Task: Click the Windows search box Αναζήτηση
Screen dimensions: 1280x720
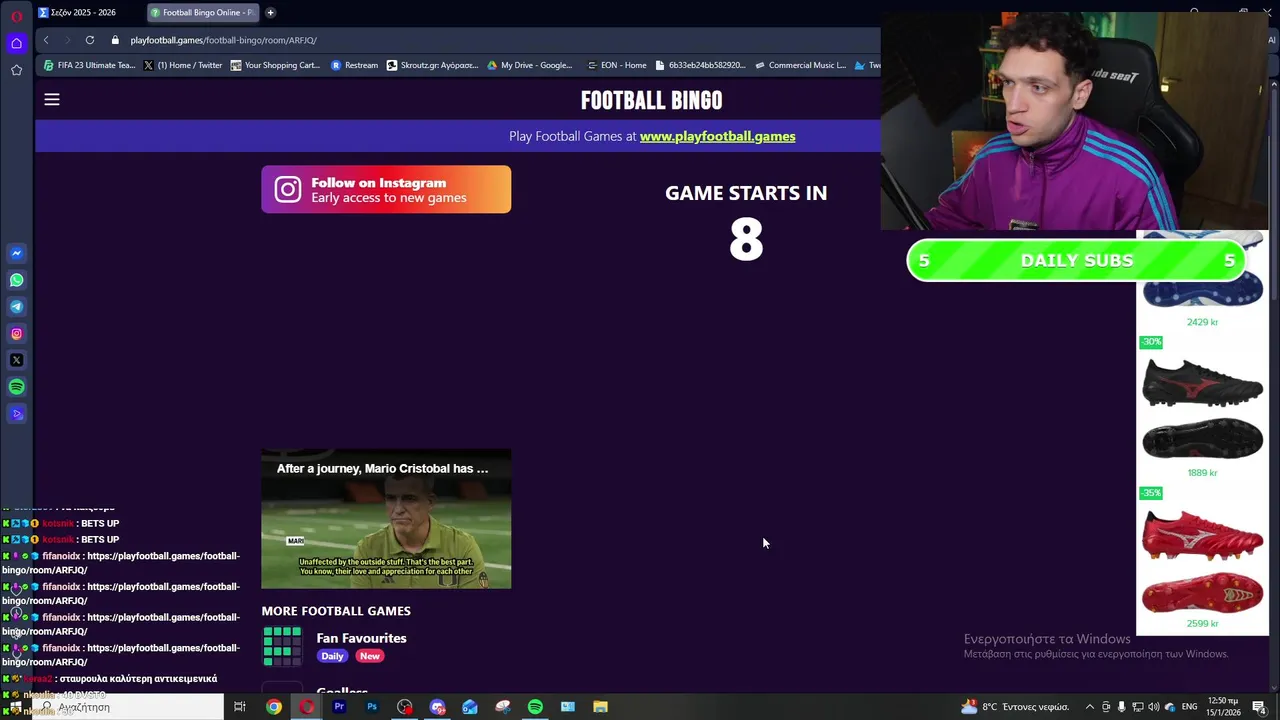Action: tap(128, 707)
